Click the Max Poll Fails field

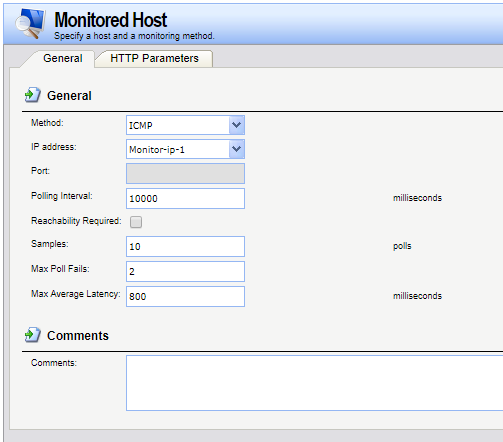pos(185,271)
